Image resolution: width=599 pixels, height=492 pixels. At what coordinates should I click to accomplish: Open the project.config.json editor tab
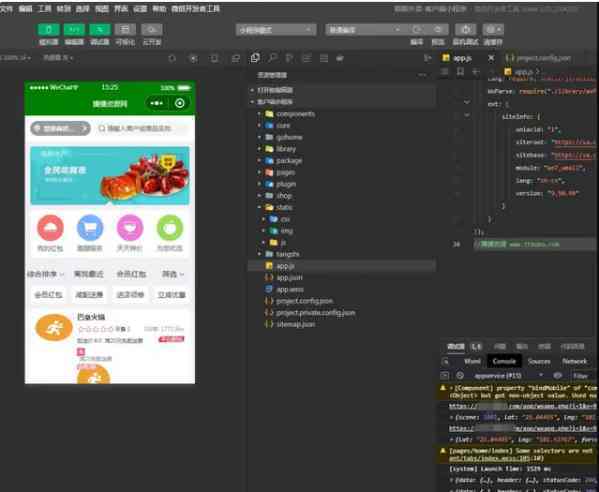(x=538, y=58)
